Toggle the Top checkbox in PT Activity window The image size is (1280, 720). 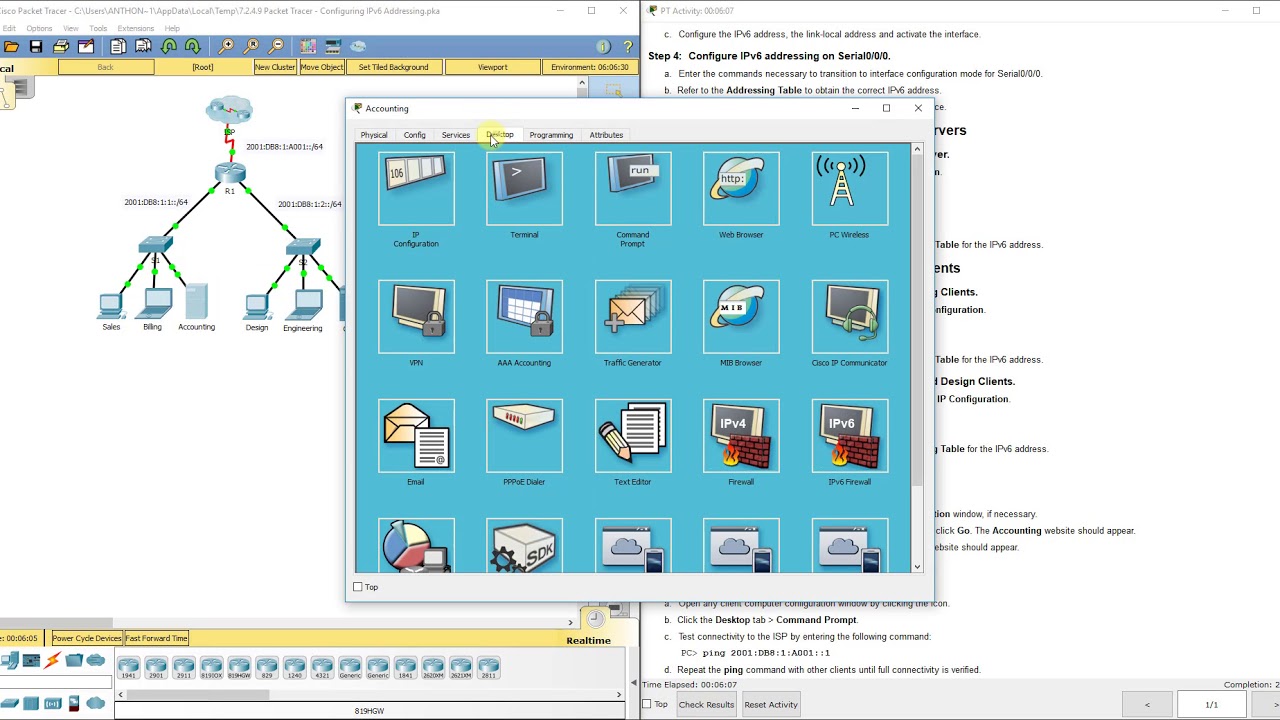647,704
